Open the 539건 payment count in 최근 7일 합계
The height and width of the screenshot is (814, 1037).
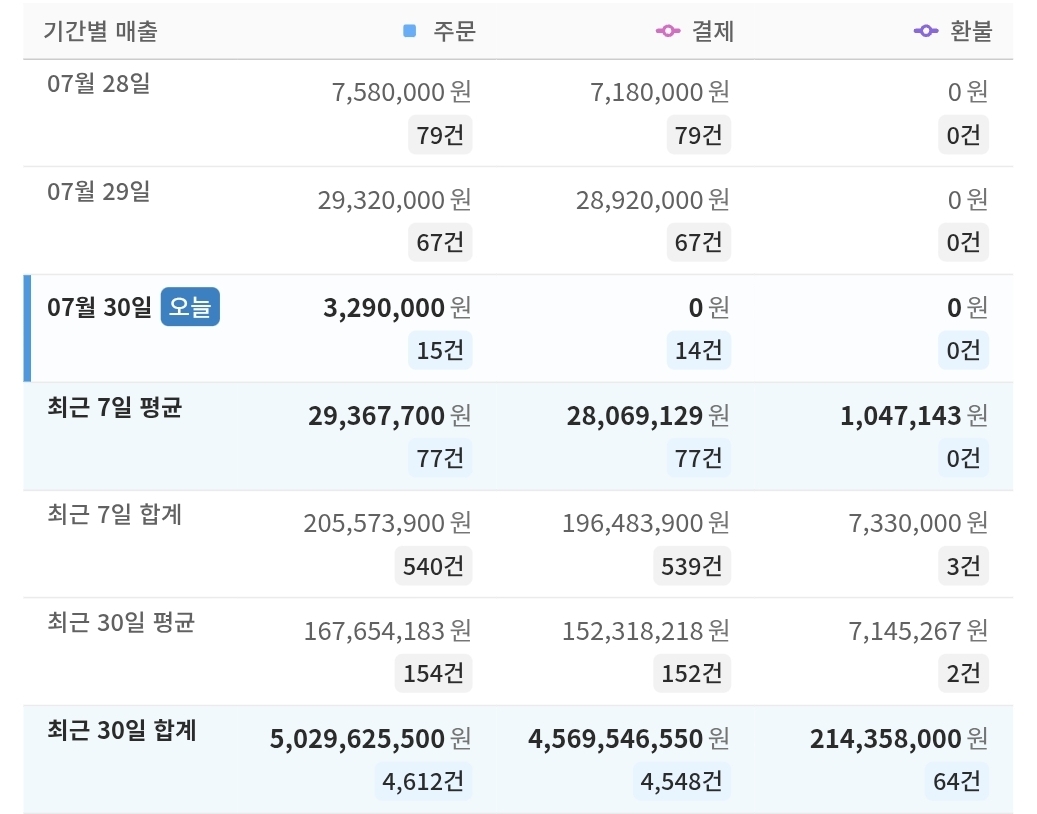pos(692,566)
